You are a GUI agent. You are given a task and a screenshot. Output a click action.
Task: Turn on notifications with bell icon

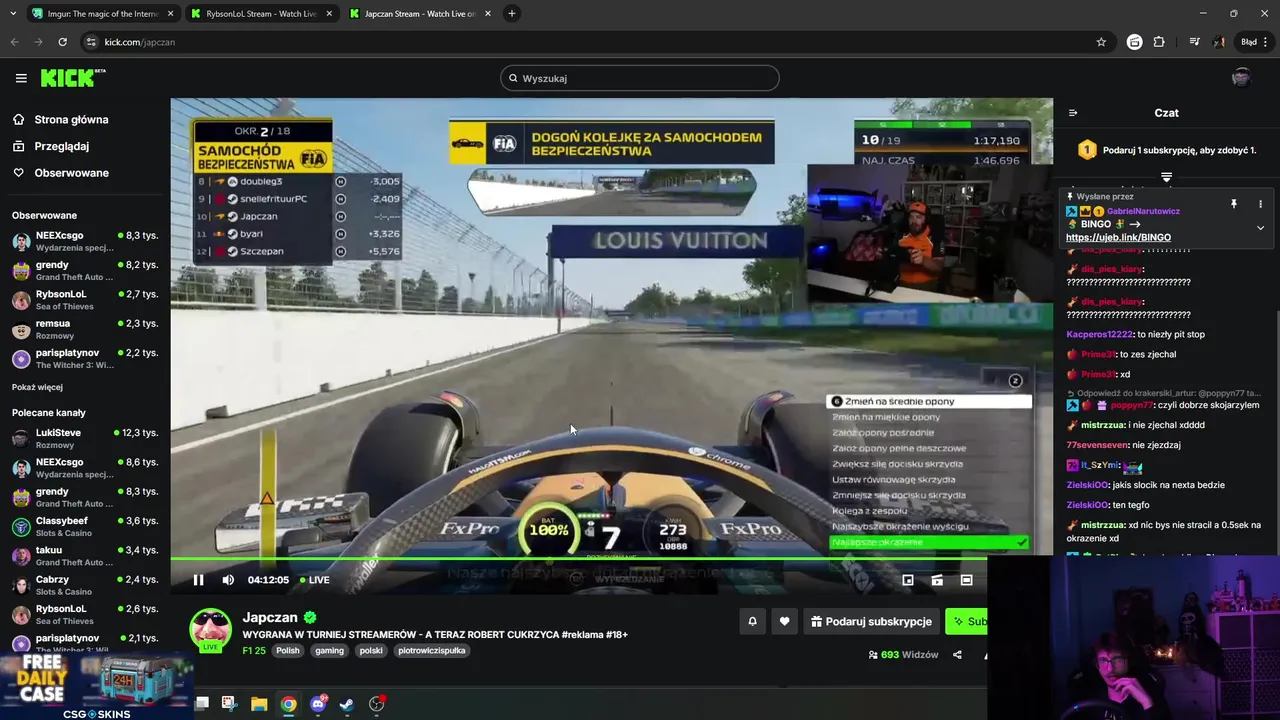click(x=752, y=621)
